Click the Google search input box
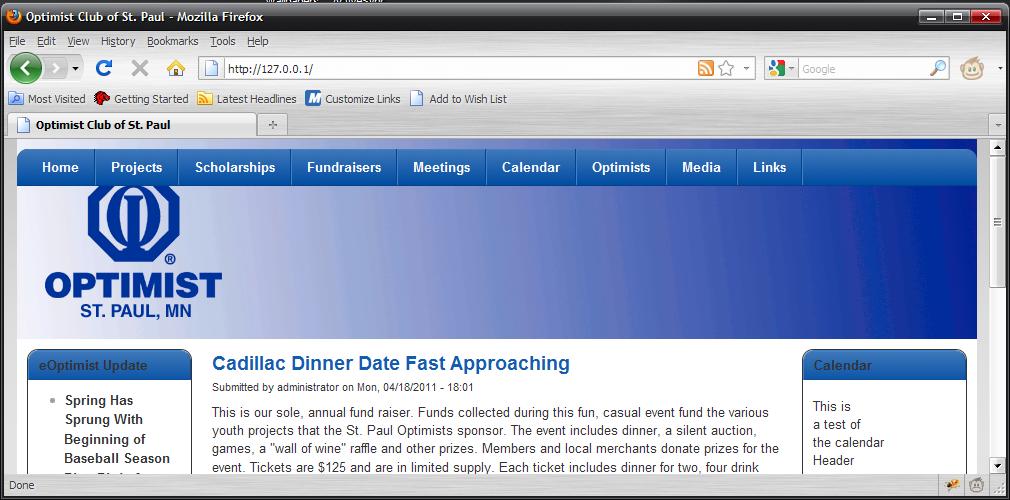The height and width of the screenshot is (500, 1010). 864,69
